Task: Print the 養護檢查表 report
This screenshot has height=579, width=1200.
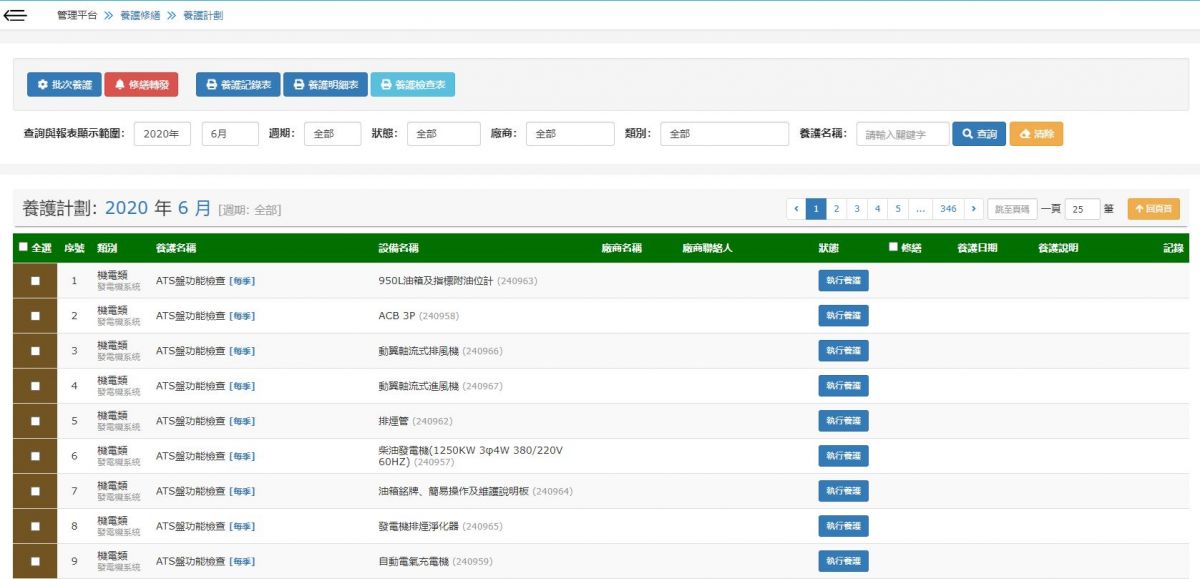Action: point(413,85)
